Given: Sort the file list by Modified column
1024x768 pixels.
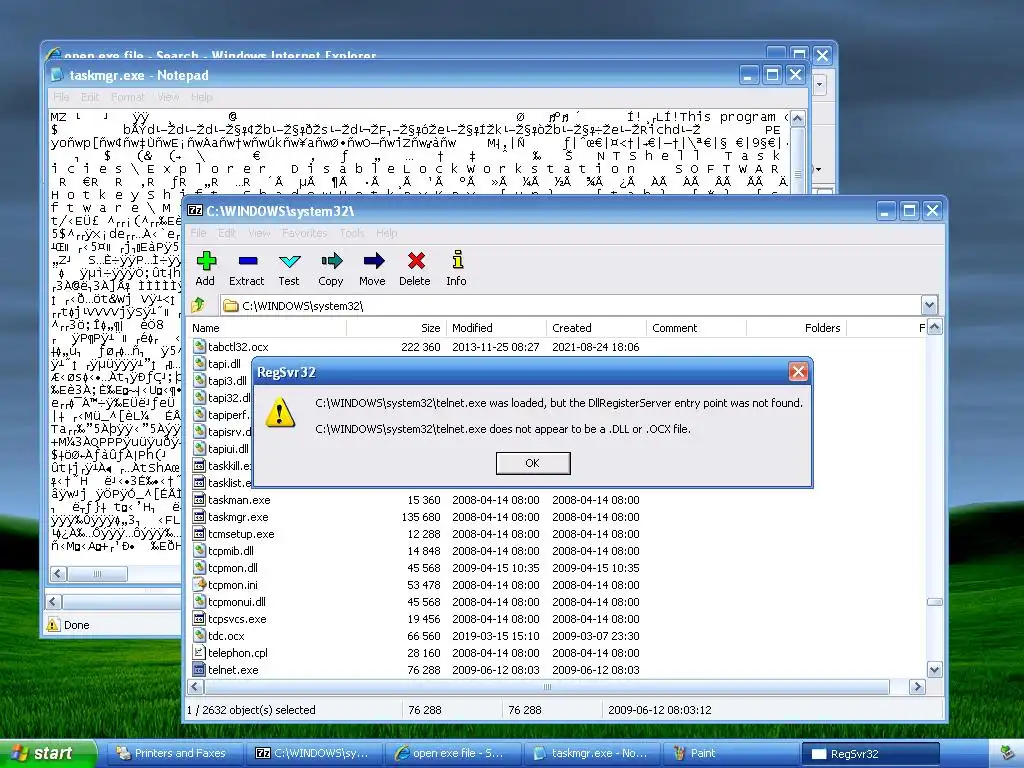Looking at the screenshot, I should click(496, 328).
